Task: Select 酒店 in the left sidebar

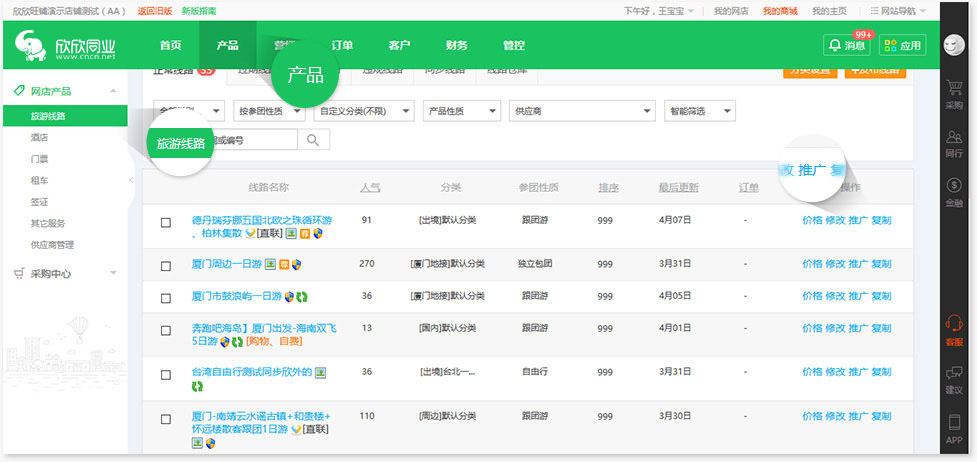Action: pos(40,139)
